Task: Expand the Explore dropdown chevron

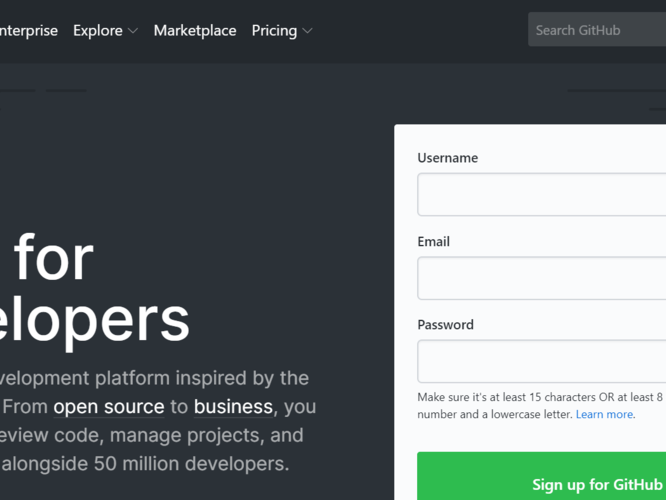Action: (133, 31)
